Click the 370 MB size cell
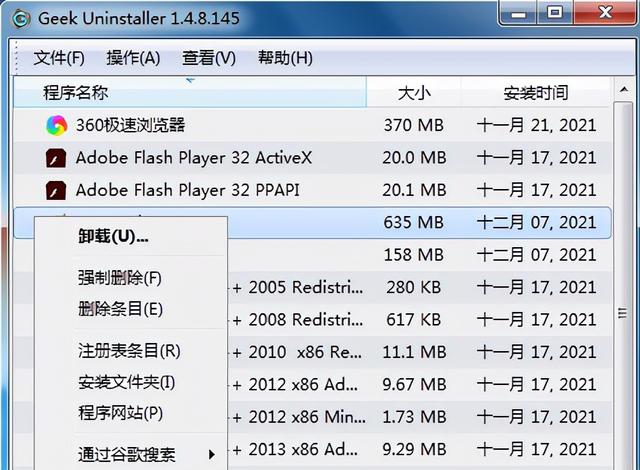 click(413, 125)
